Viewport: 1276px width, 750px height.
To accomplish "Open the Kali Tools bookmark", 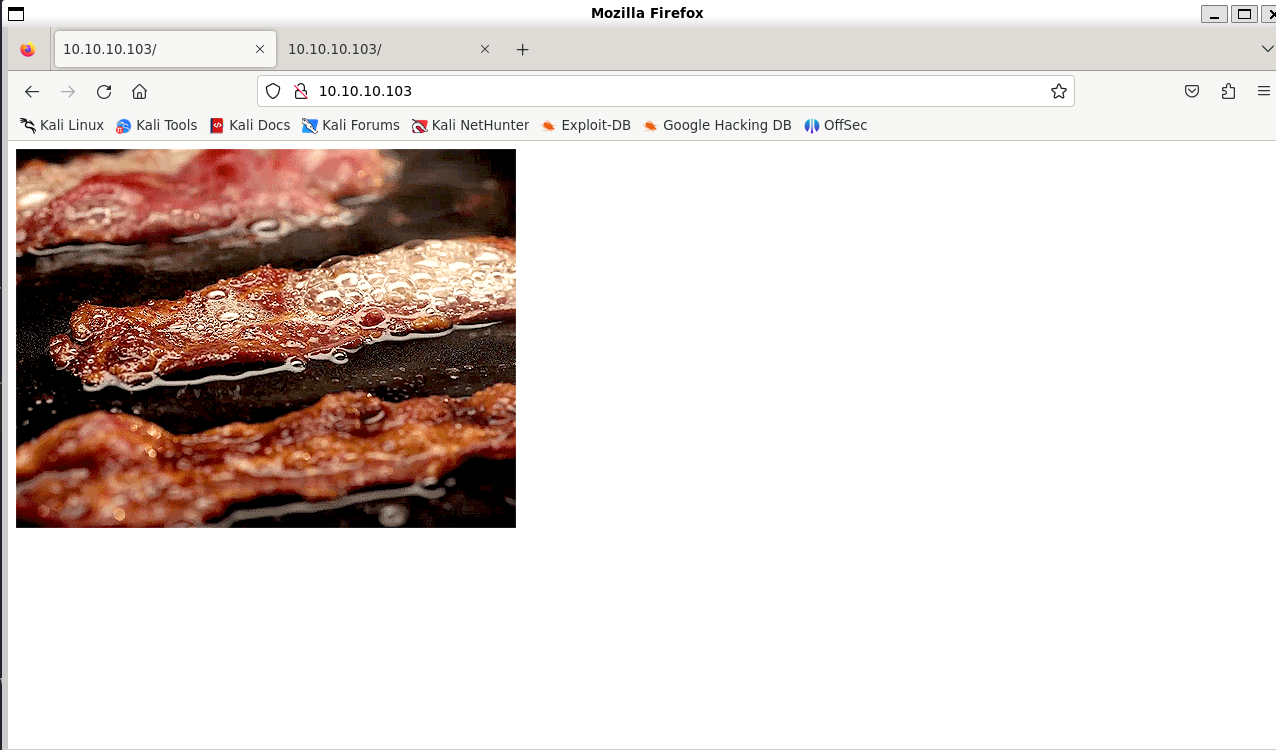I will [x=157, y=125].
